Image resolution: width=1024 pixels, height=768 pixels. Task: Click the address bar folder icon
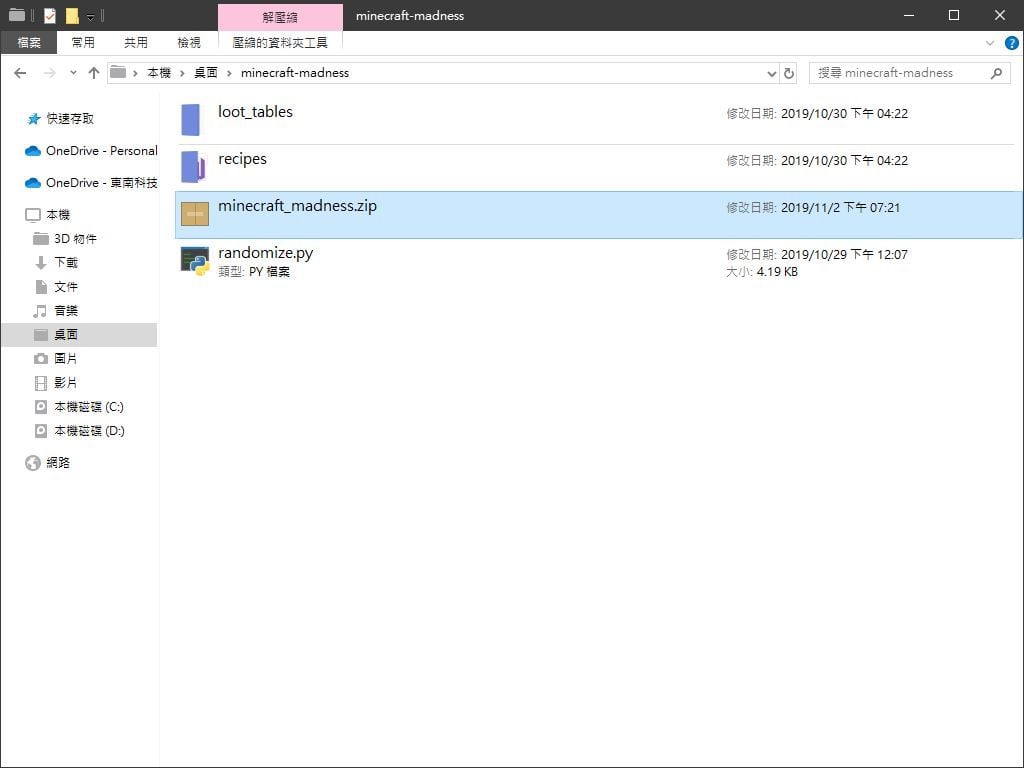click(118, 72)
